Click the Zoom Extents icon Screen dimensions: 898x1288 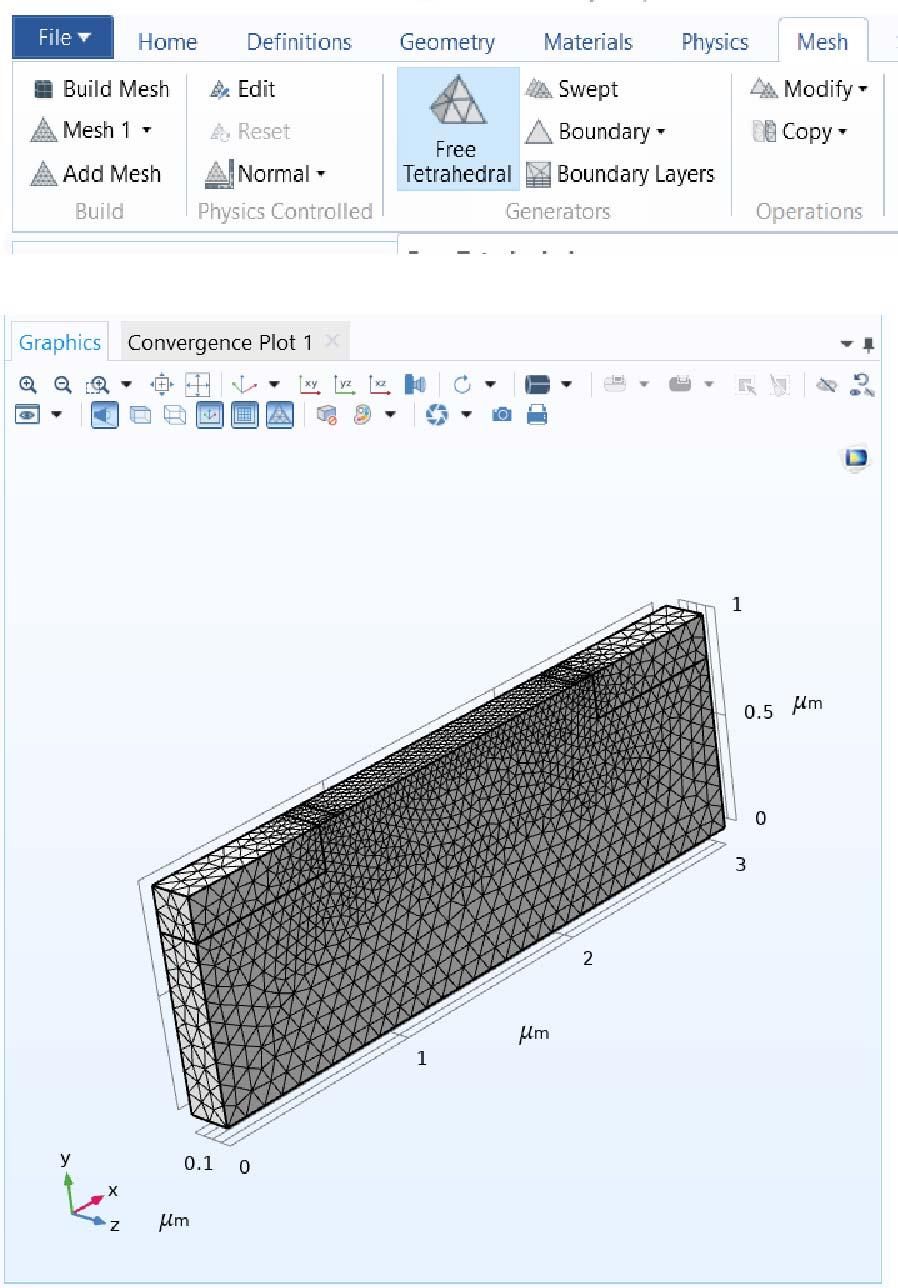[x=198, y=385]
